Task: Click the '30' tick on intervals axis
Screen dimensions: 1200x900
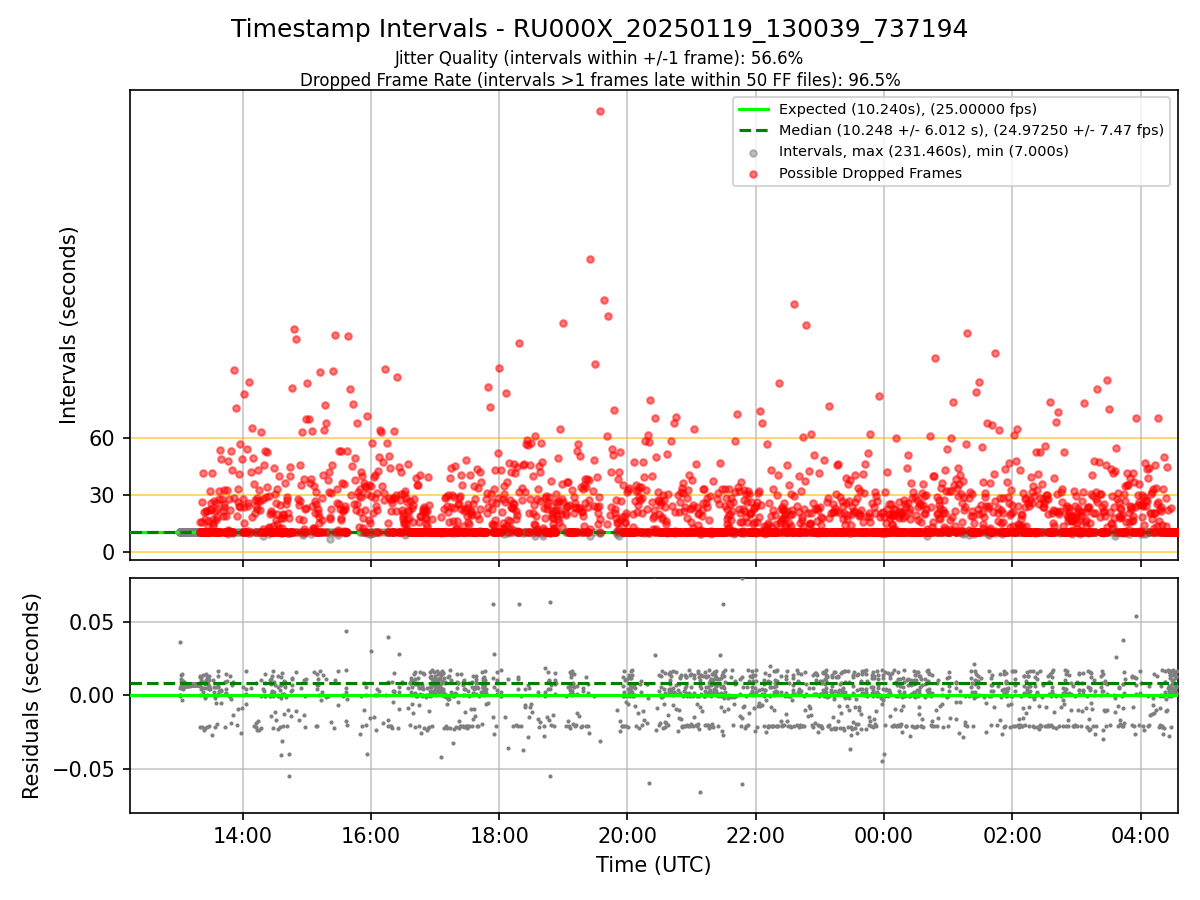Action: (104, 495)
